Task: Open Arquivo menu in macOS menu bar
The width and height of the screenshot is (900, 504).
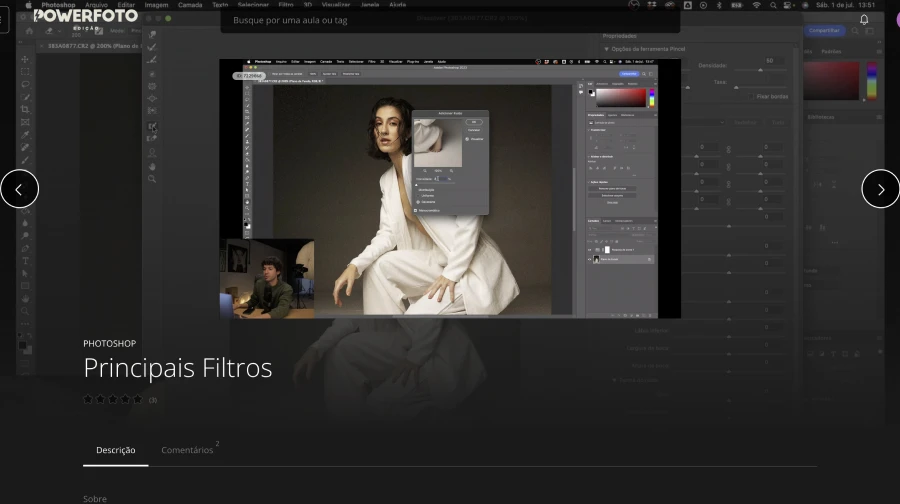Action: pos(96,5)
